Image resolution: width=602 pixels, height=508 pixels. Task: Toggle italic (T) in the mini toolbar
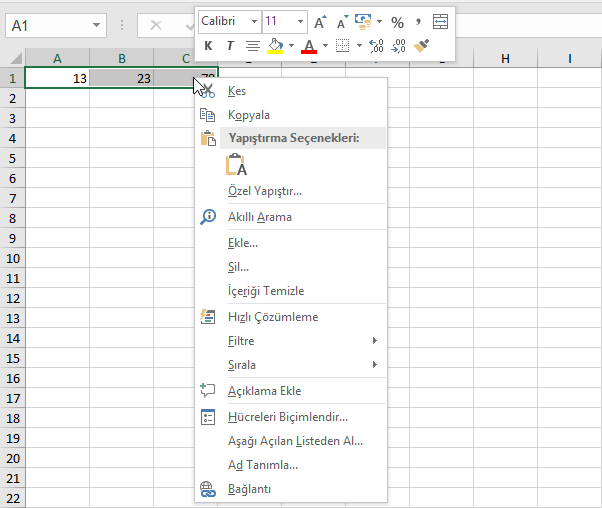(230, 46)
